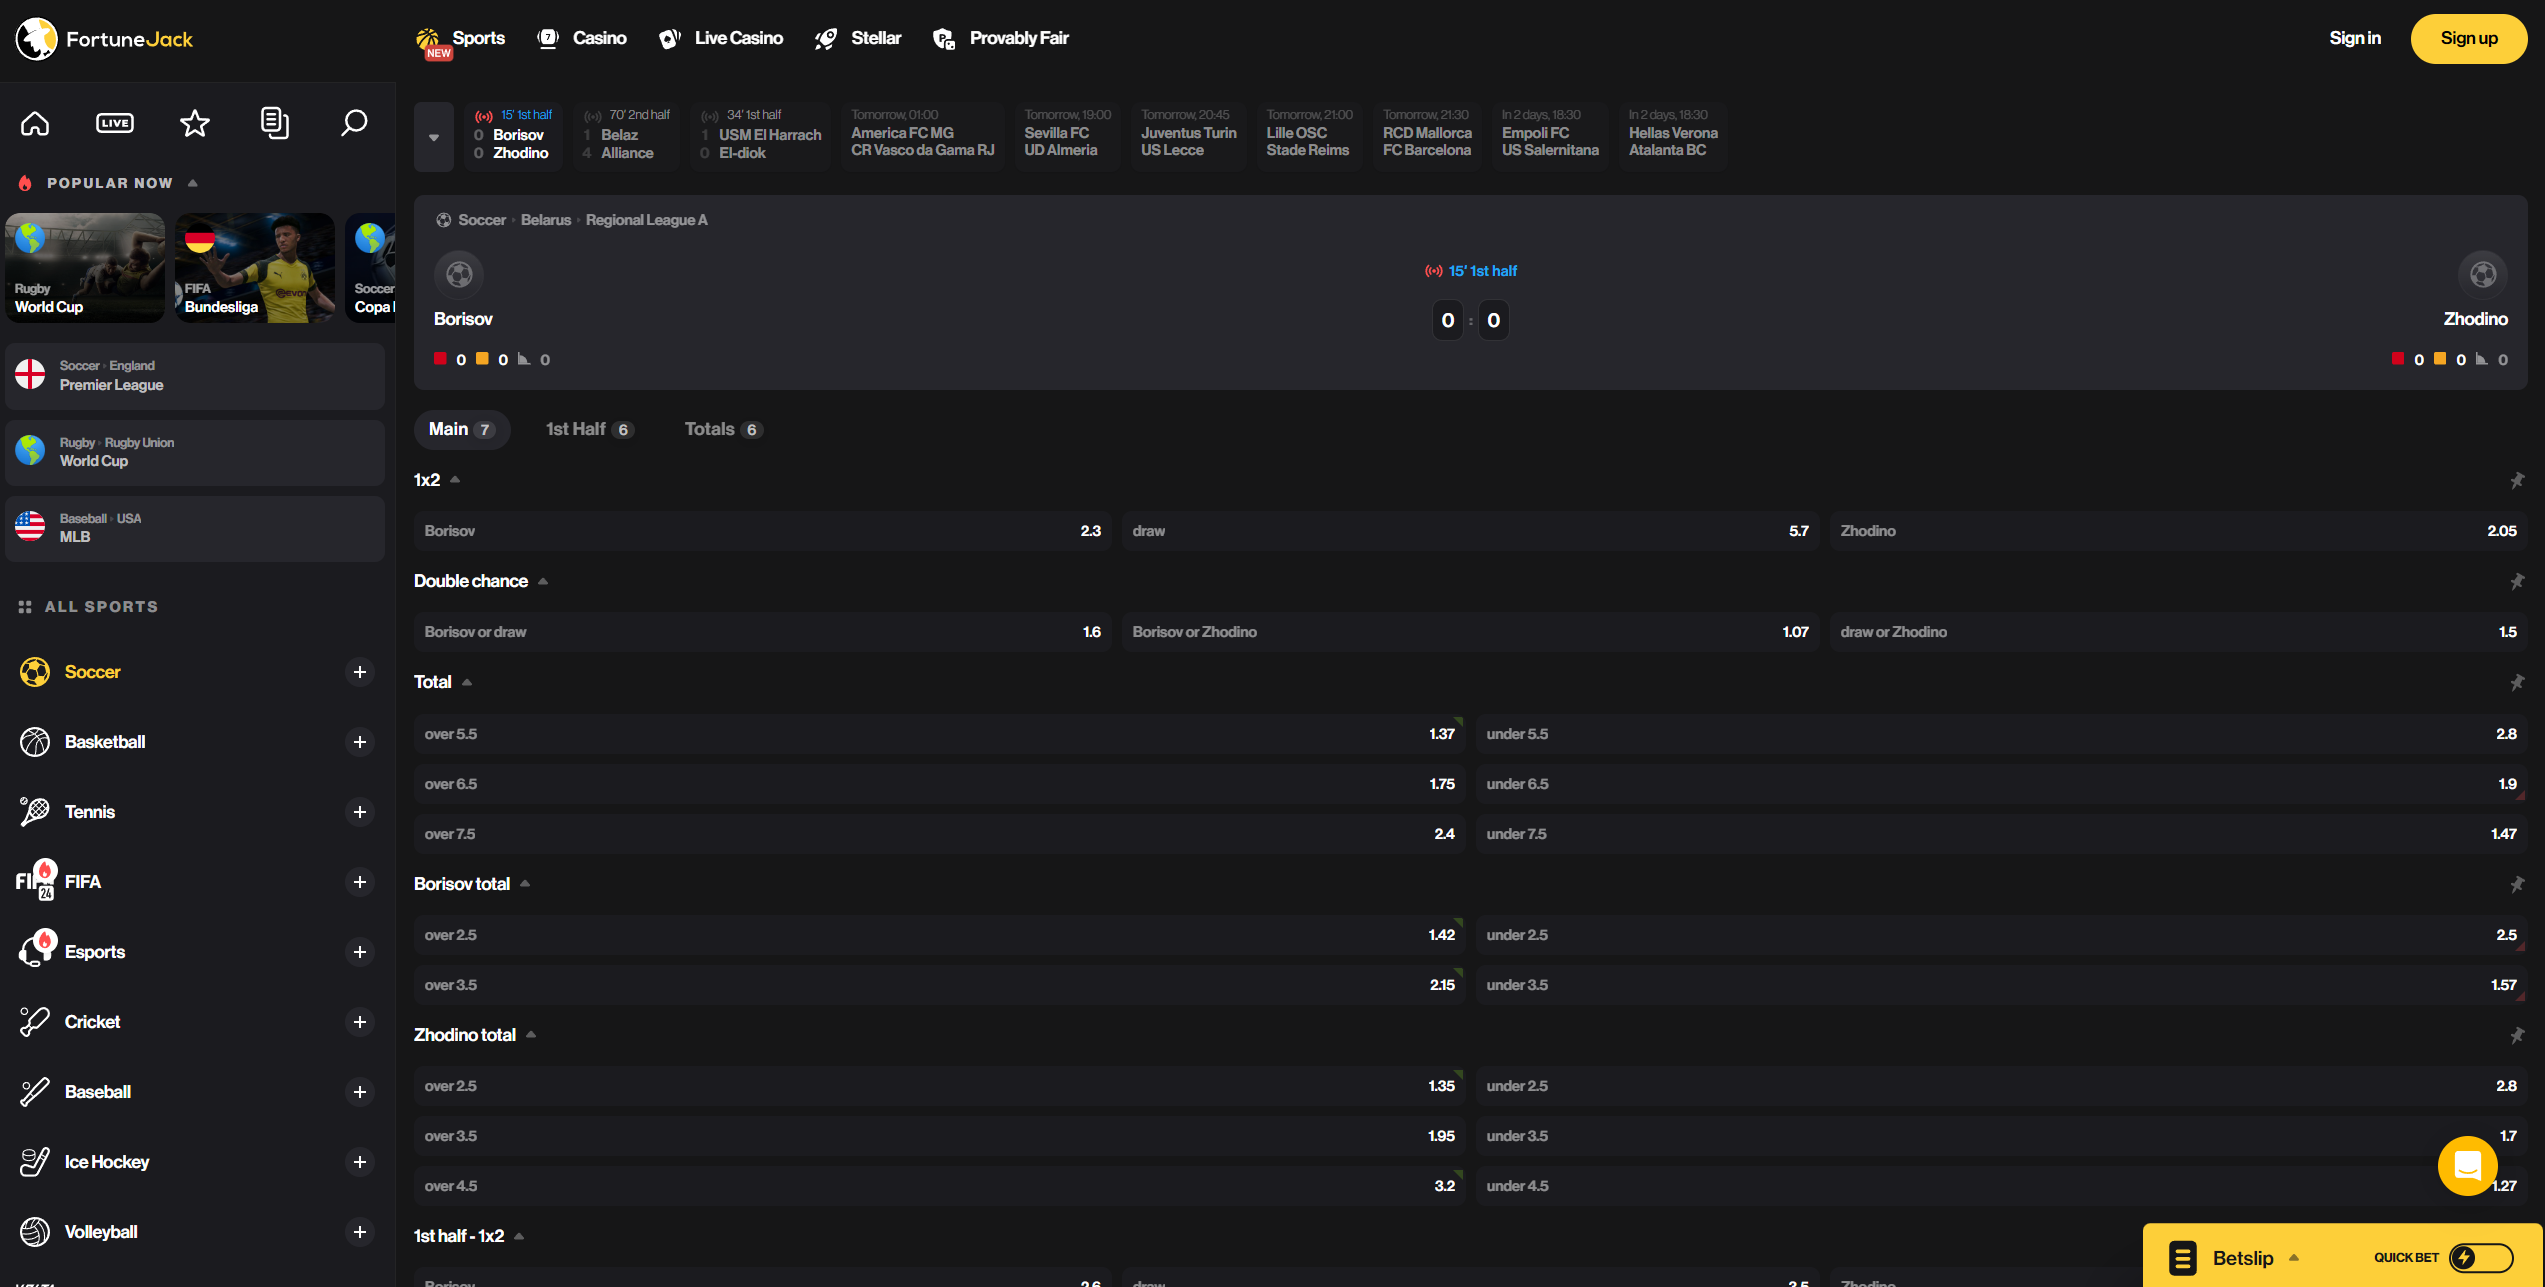Bet on Zhodino at 2.05

pyautogui.click(x=2179, y=531)
